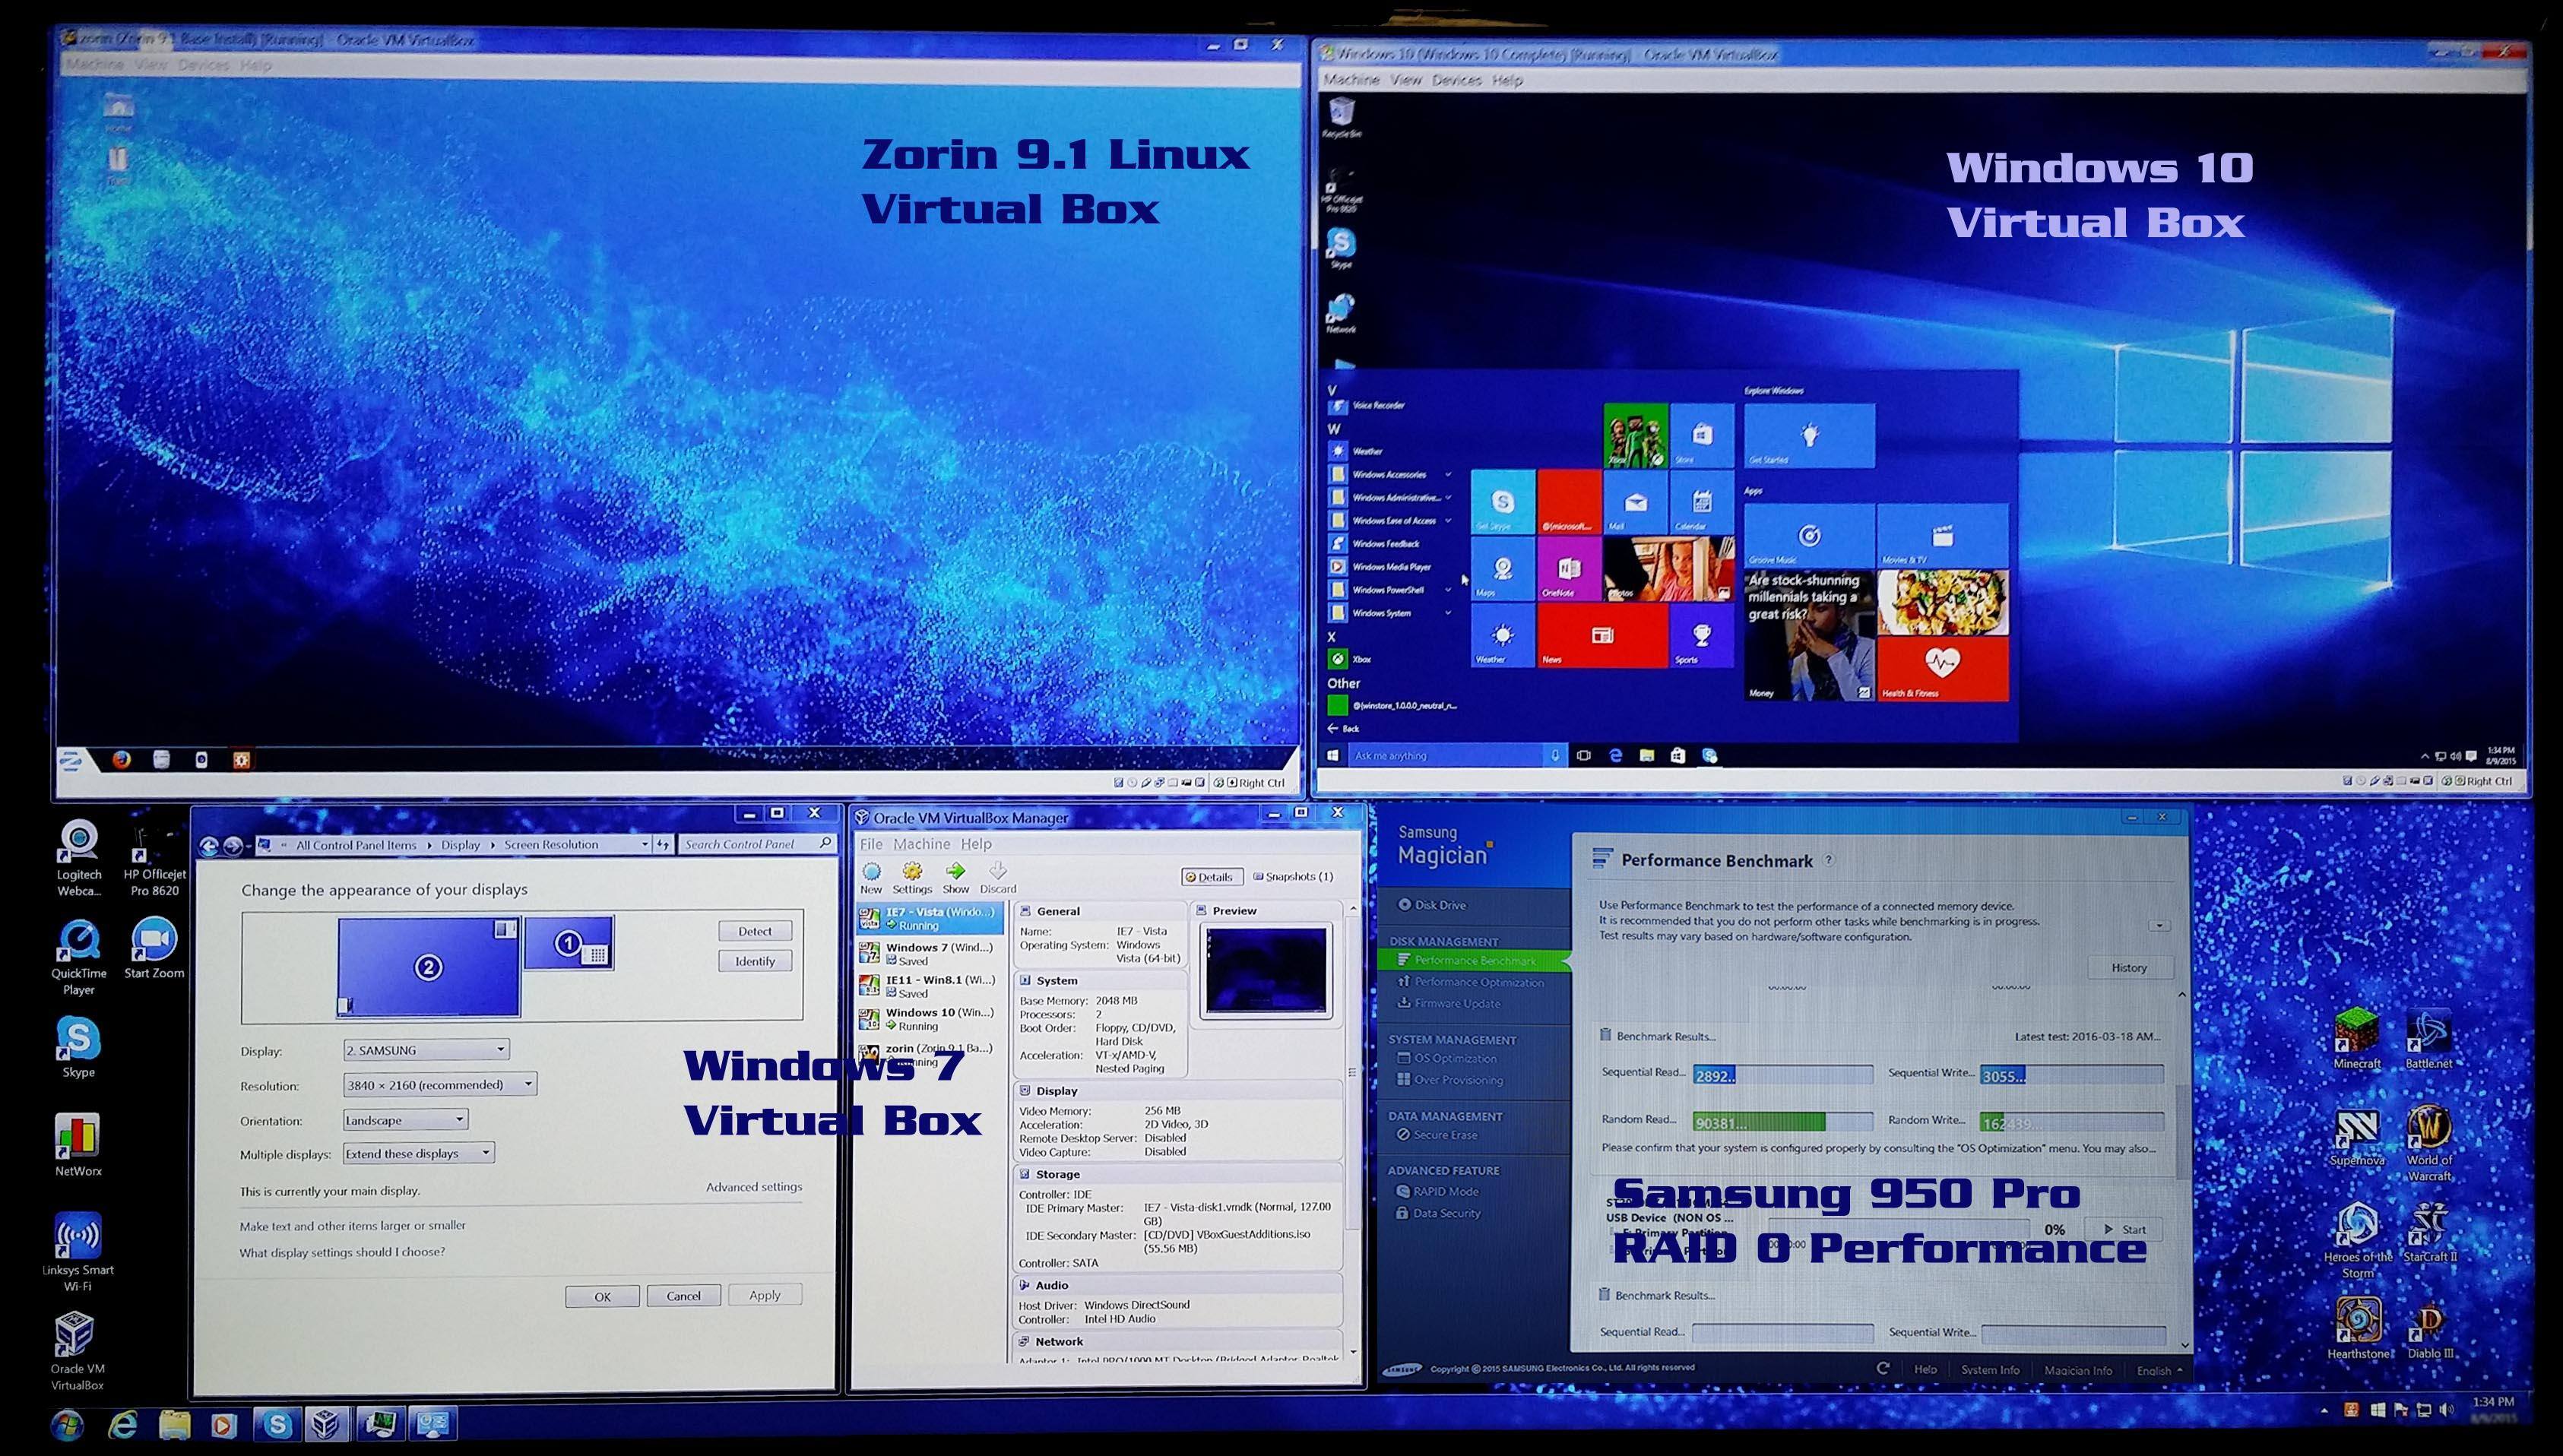View benchmark History in Samsung Magician
Image resolution: width=2563 pixels, height=1456 pixels.
[2130, 967]
